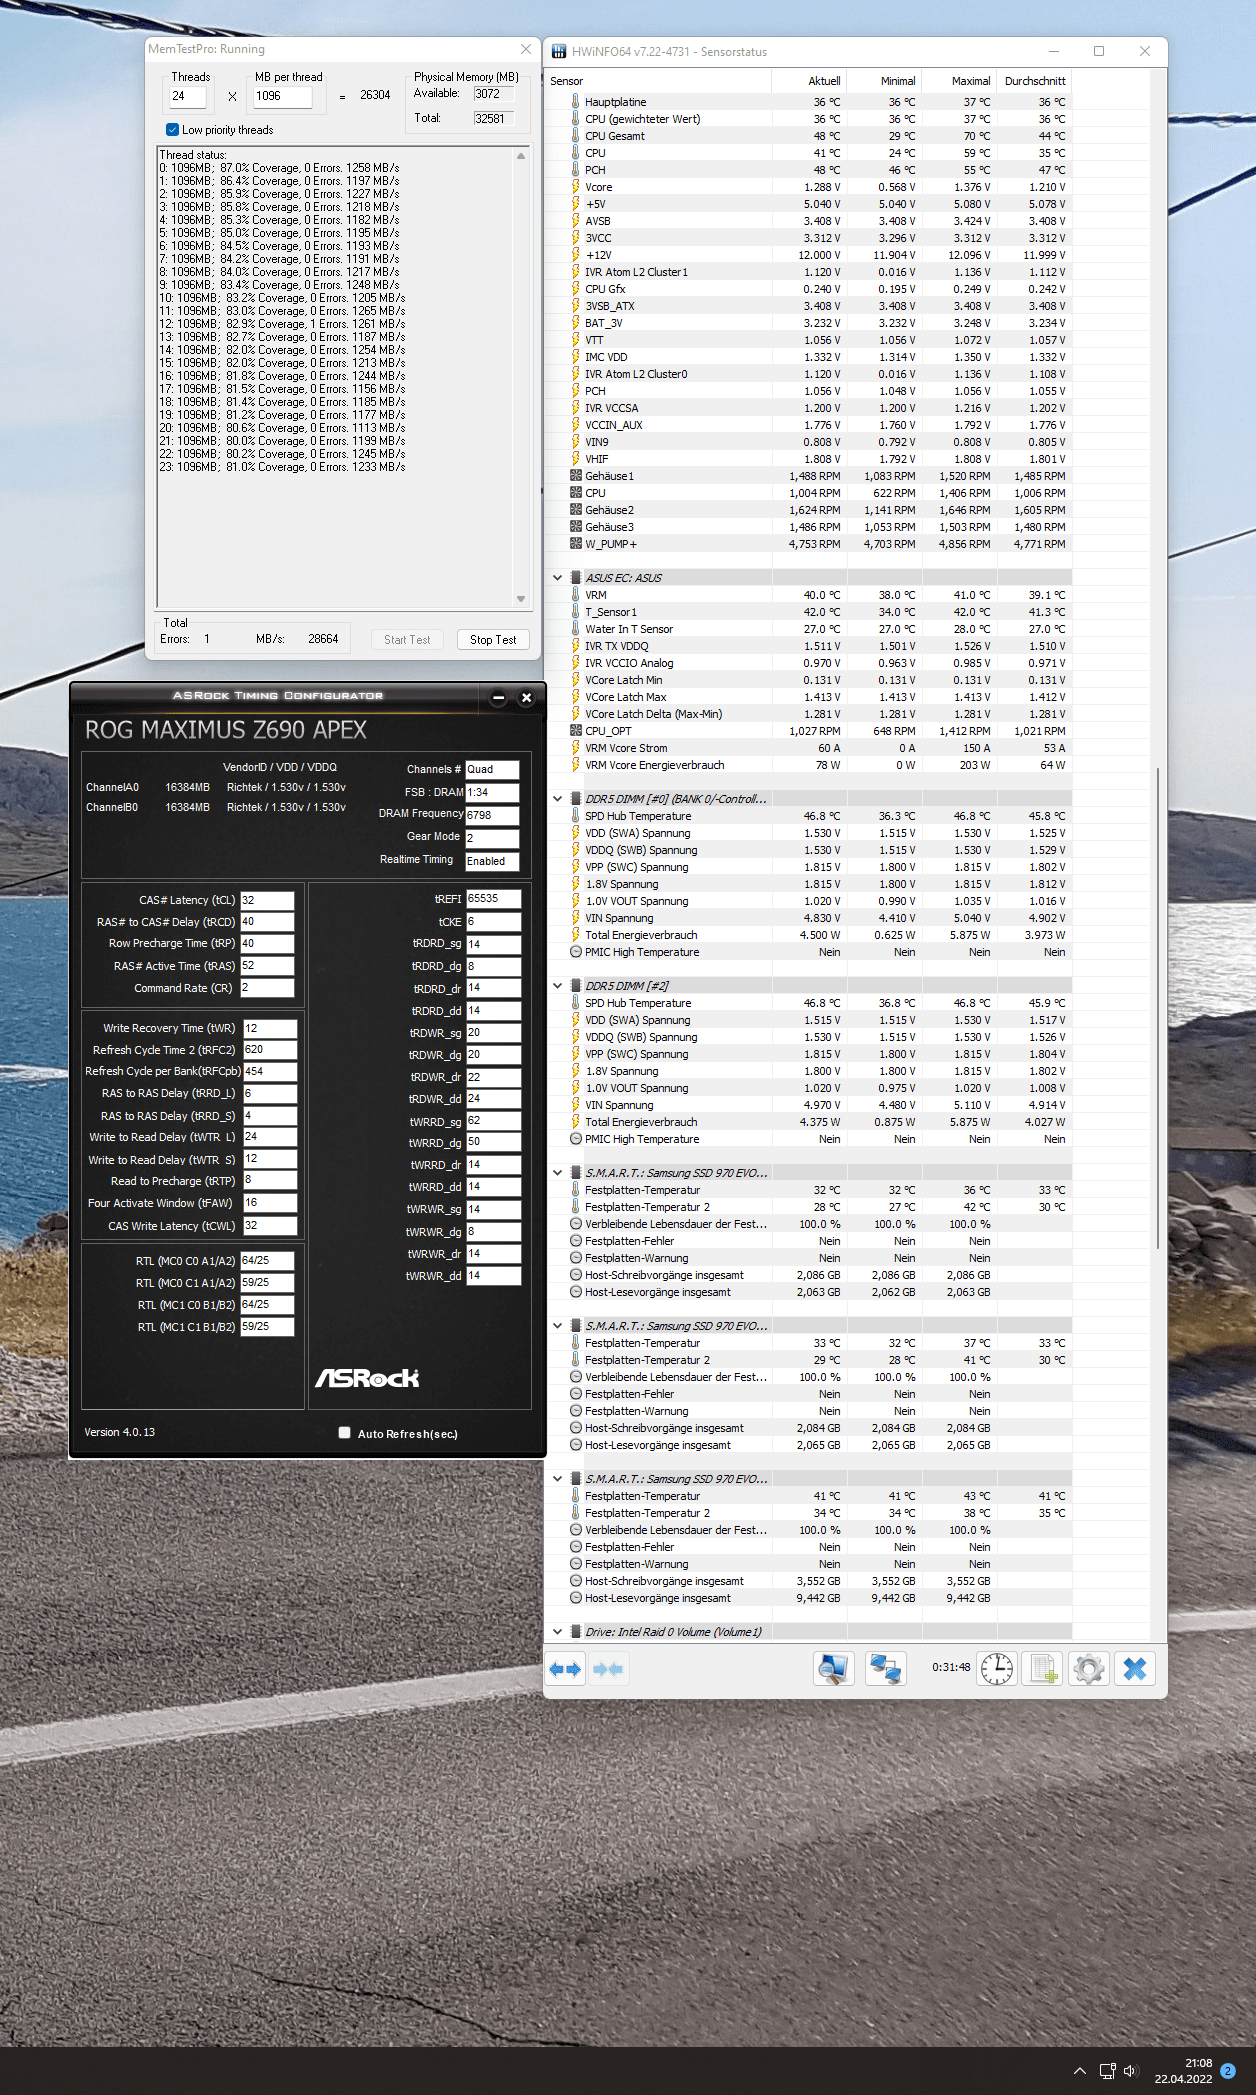Viewport: 1256px width, 2095px height.
Task: Reset the HWiNFO clock timer icon
Action: point(996,1668)
